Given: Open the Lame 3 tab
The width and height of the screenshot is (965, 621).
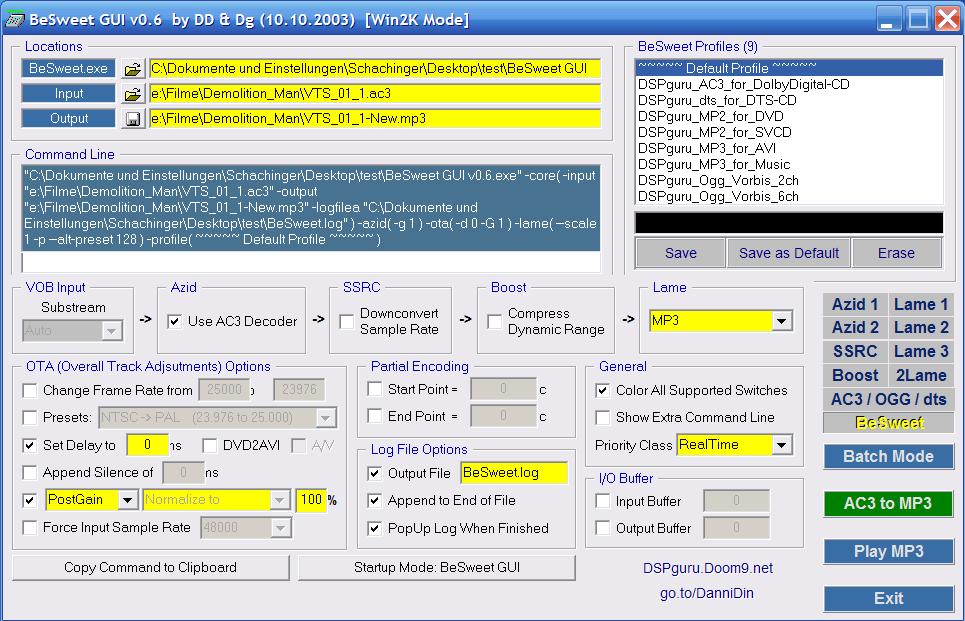Looking at the screenshot, I should point(921,351).
